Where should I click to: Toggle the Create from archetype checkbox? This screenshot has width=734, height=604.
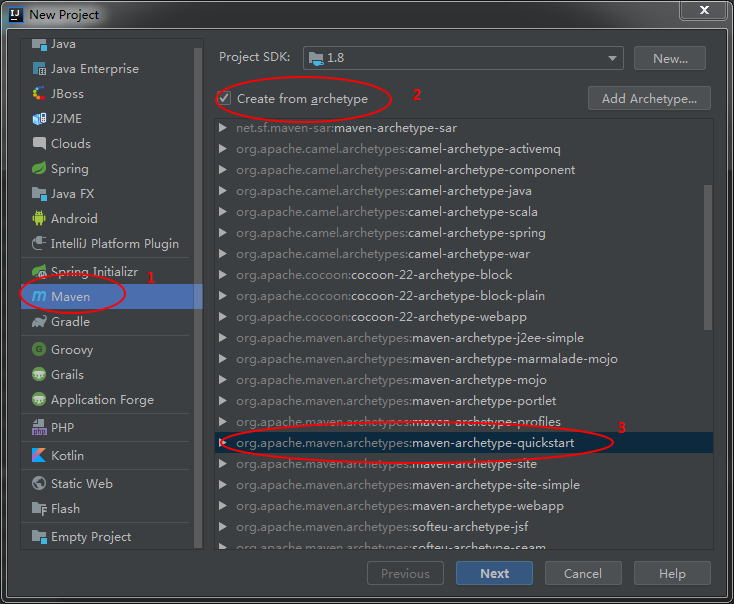[x=224, y=98]
